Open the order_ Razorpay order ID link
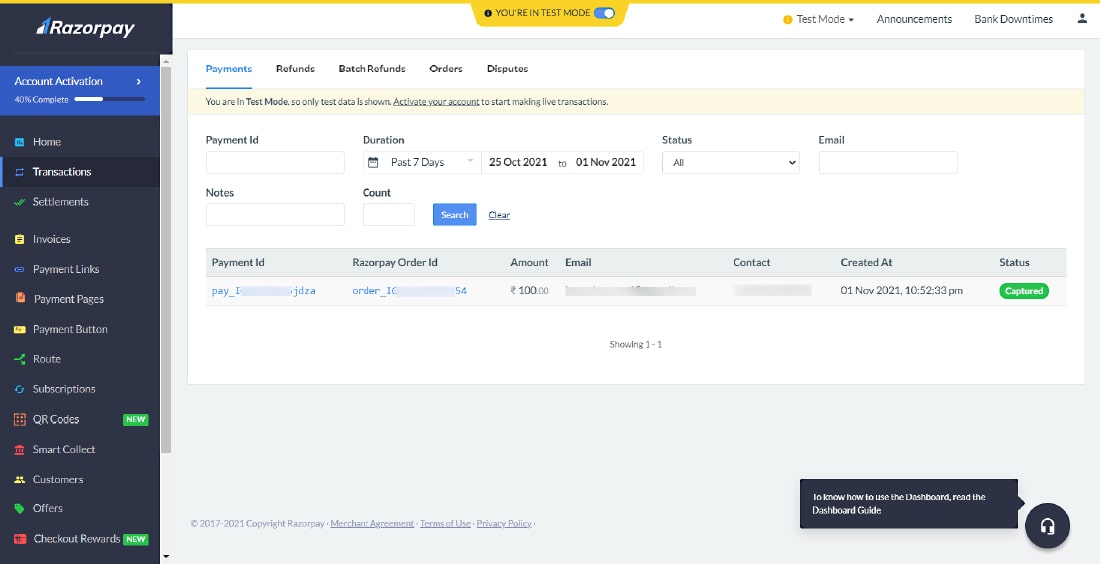1100x564 pixels. 410,291
